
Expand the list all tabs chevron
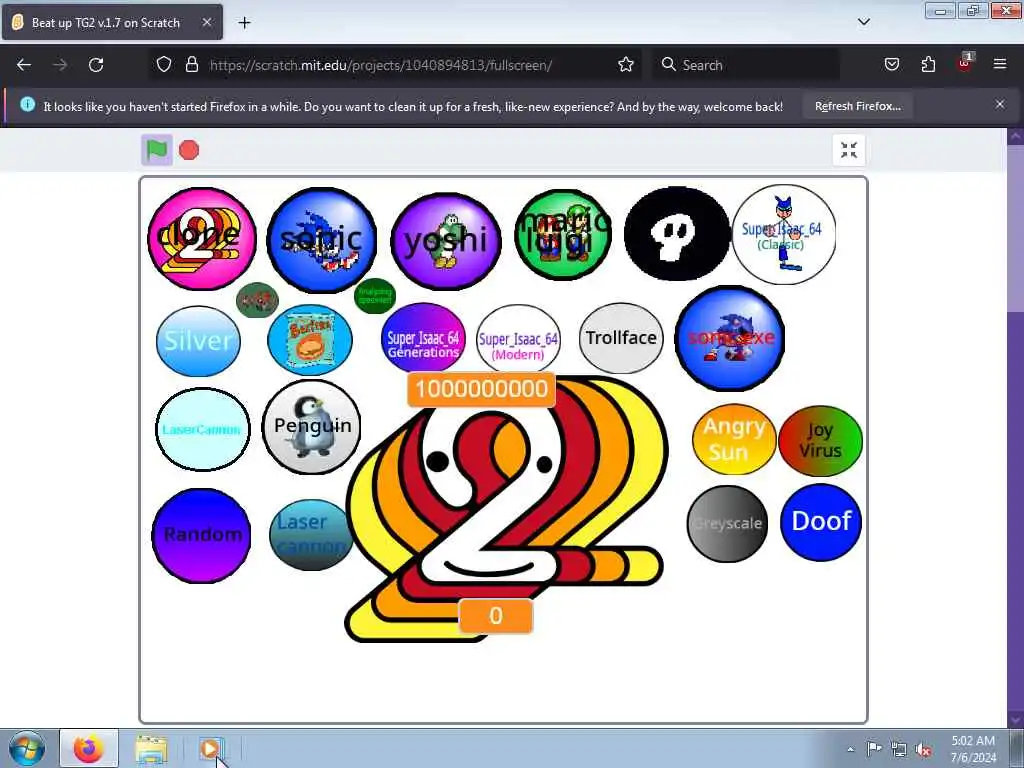[x=864, y=22]
